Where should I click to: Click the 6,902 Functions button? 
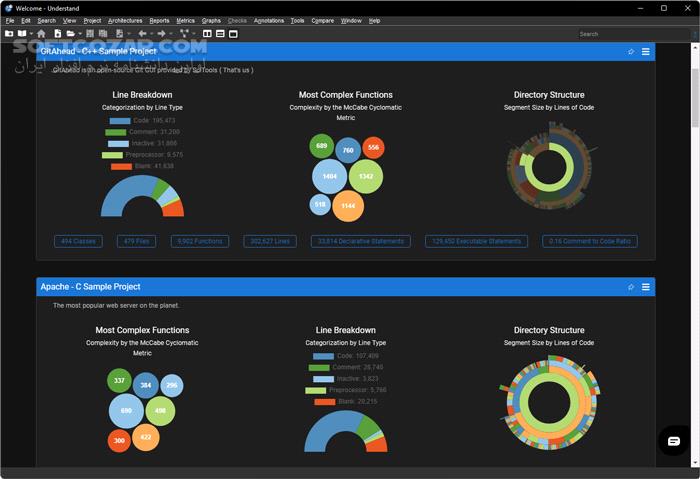[x=198, y=241]
